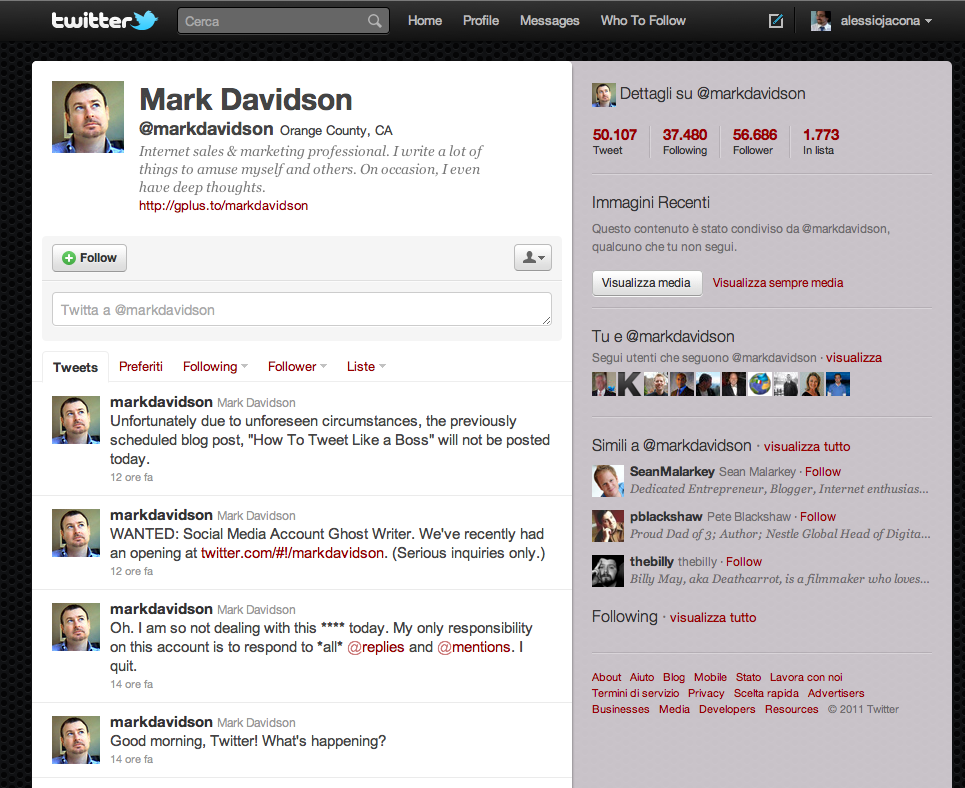Open the user actions dropdown
The width and height of the screenshot is (965, 788).
(x=532, y=258)
